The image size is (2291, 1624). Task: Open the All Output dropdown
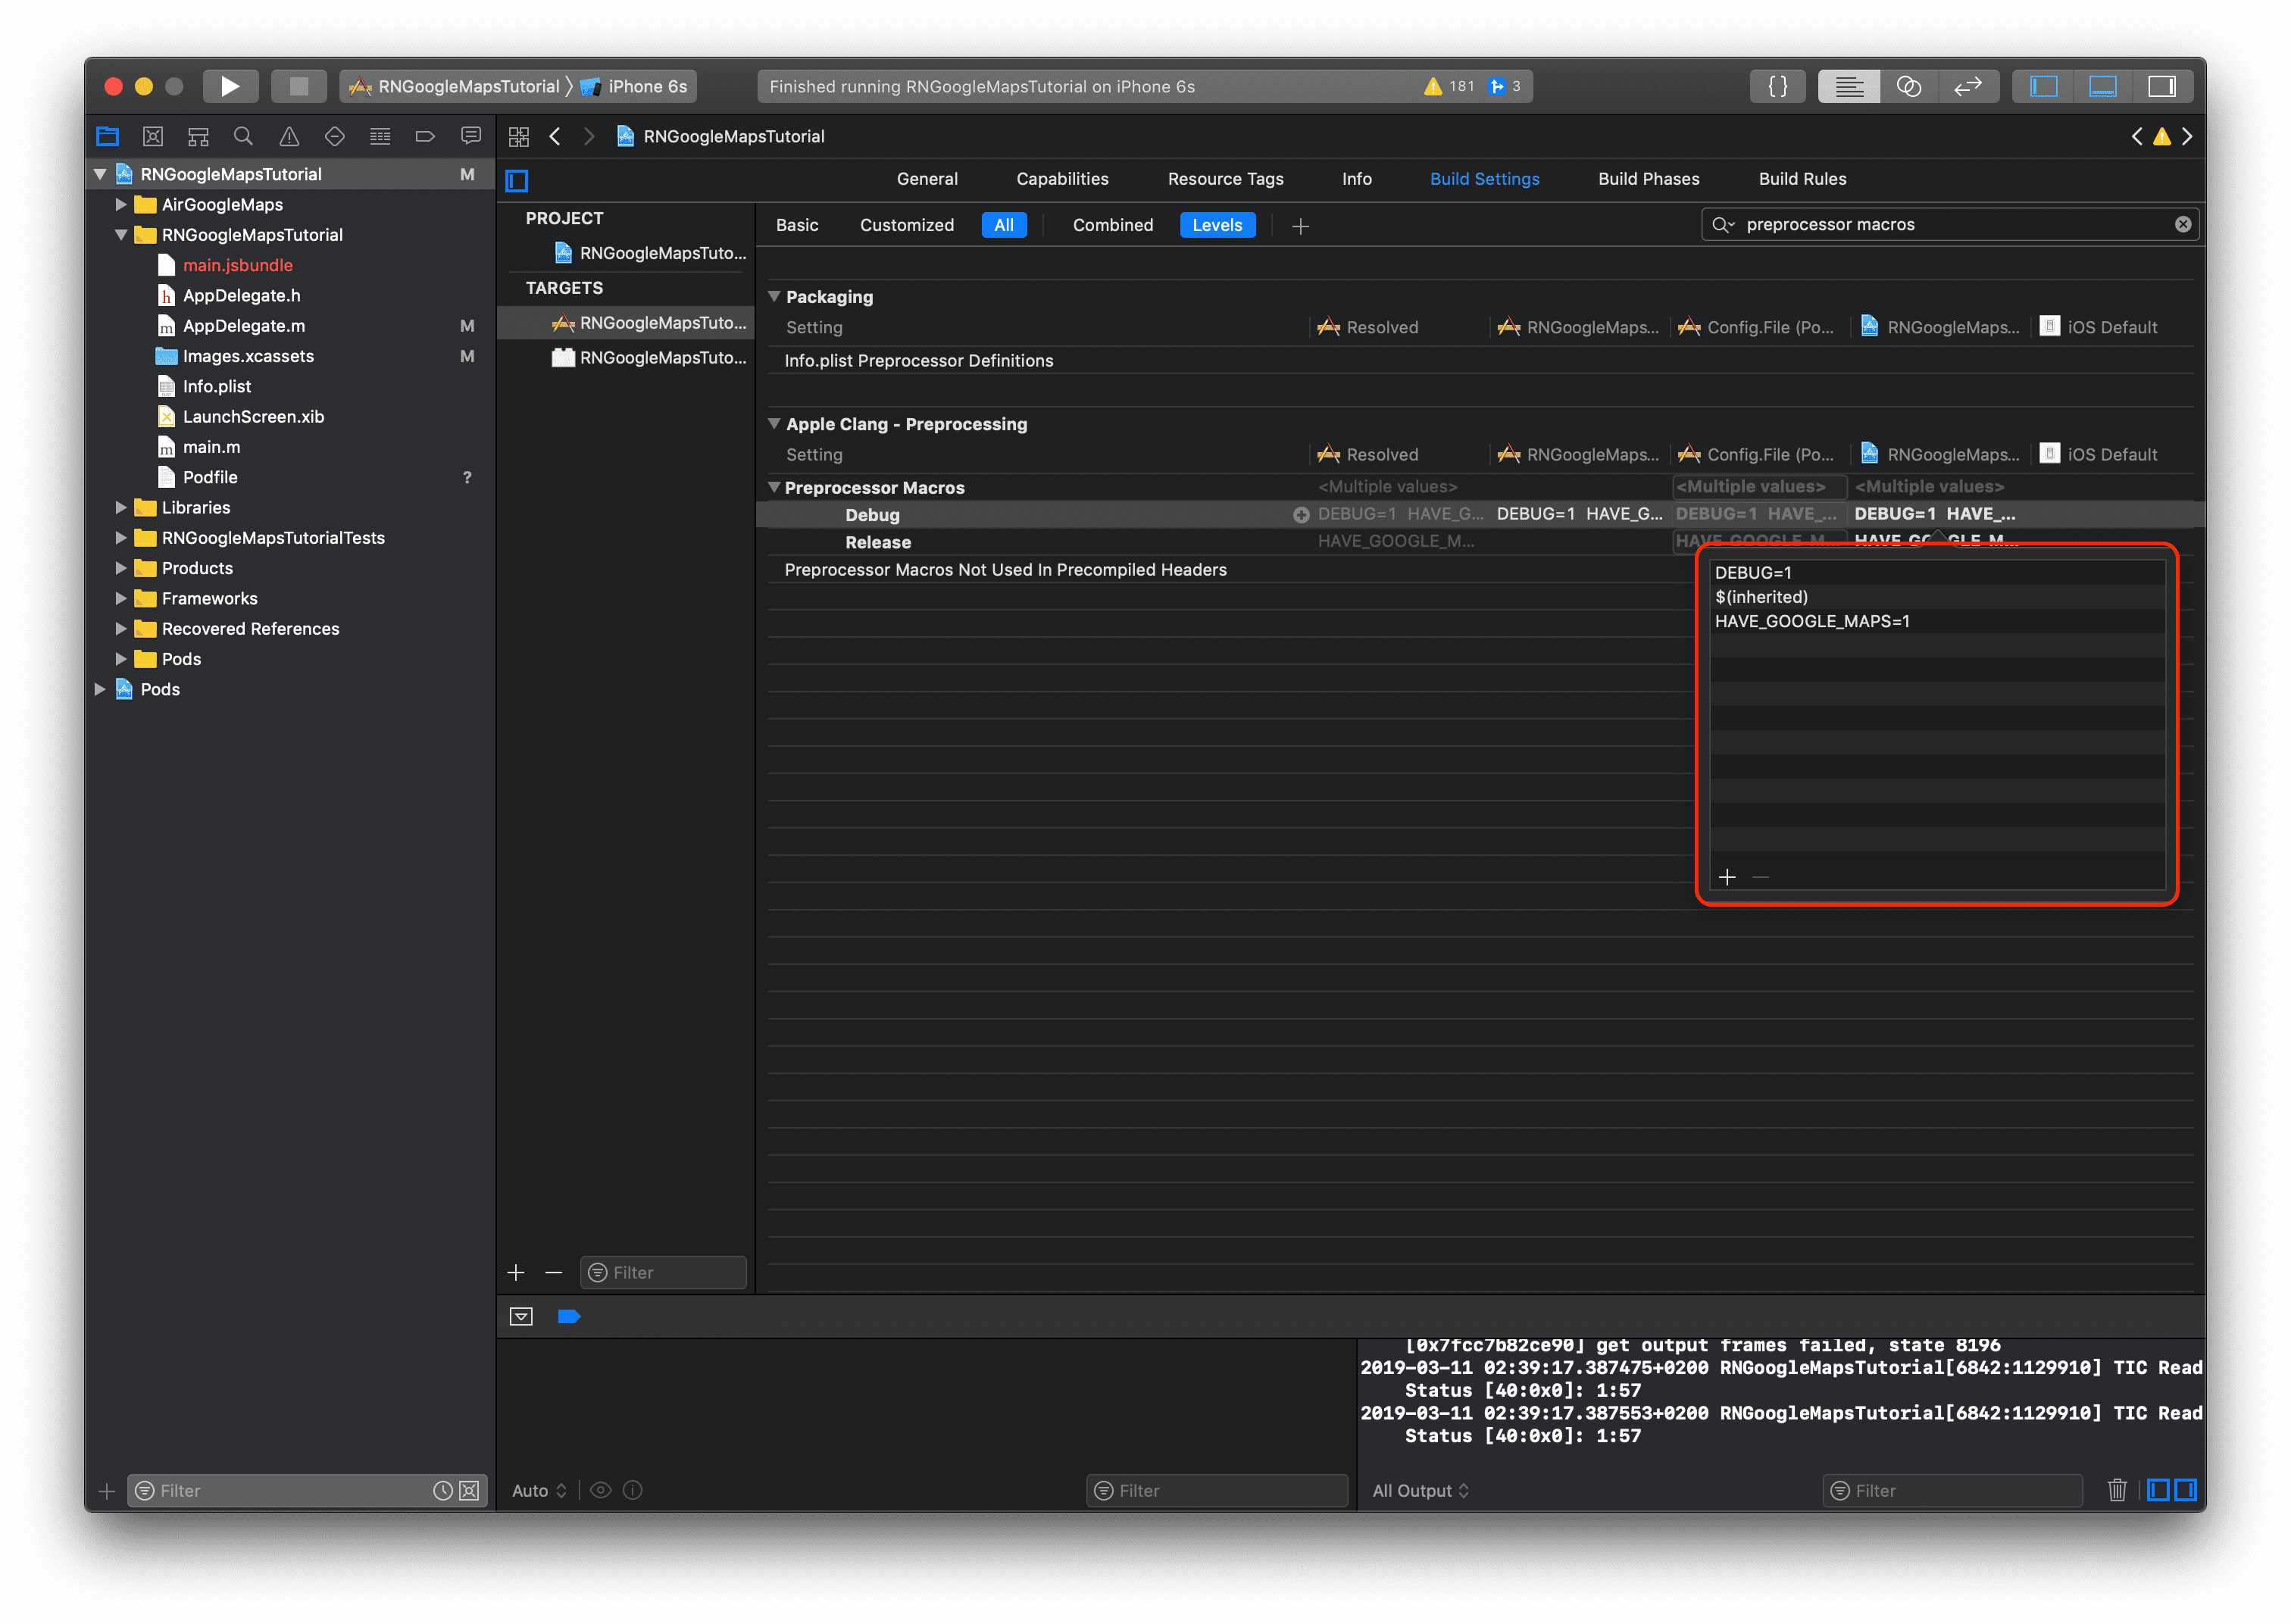coord(1420,1490)
